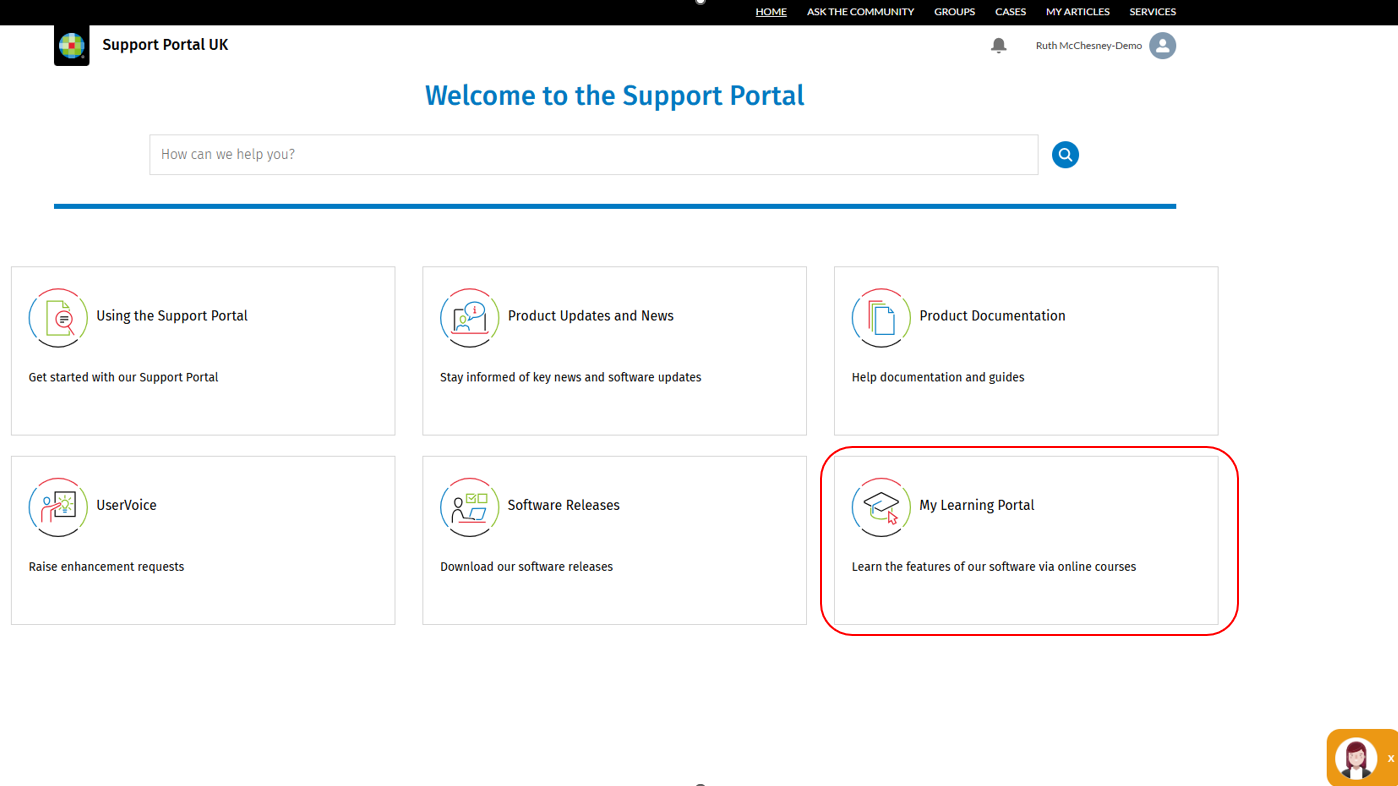This screenshot has width=1398, height=786.
Task: Go to the HOME menu item
Action: [x=771, y=12]
